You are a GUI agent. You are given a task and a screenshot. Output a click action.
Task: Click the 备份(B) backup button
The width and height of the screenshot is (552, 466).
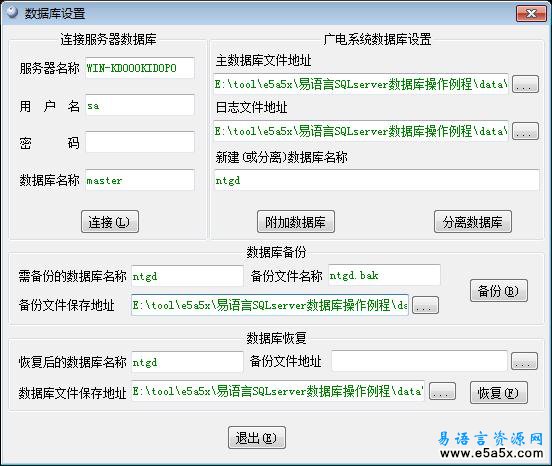[498, 291]
